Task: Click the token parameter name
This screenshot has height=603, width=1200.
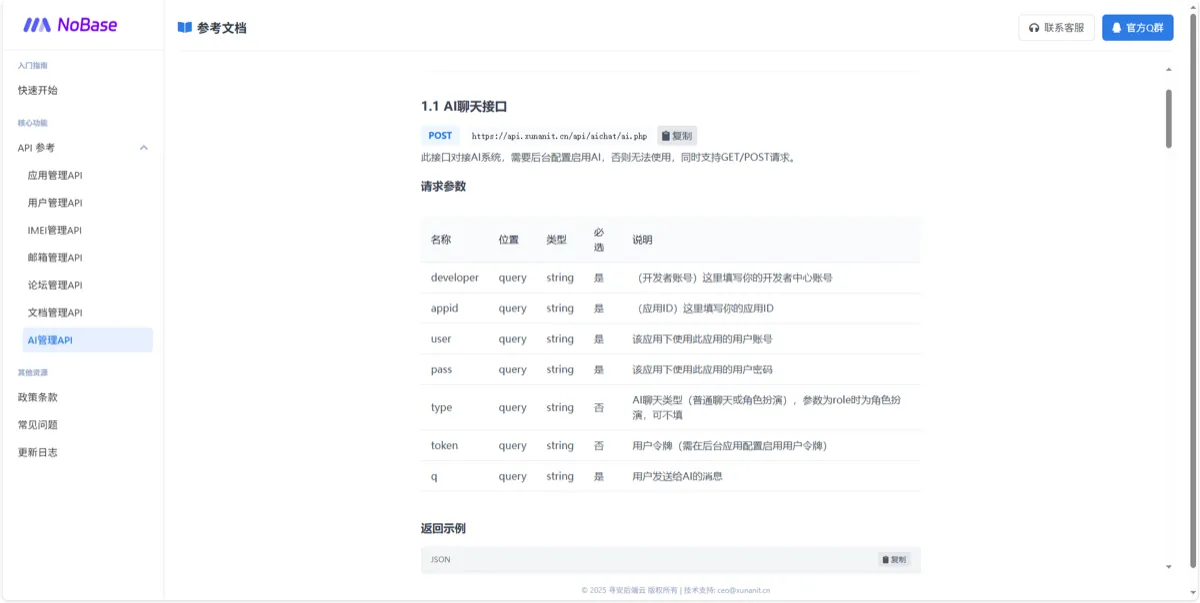Action: click(x=444, y=446)
